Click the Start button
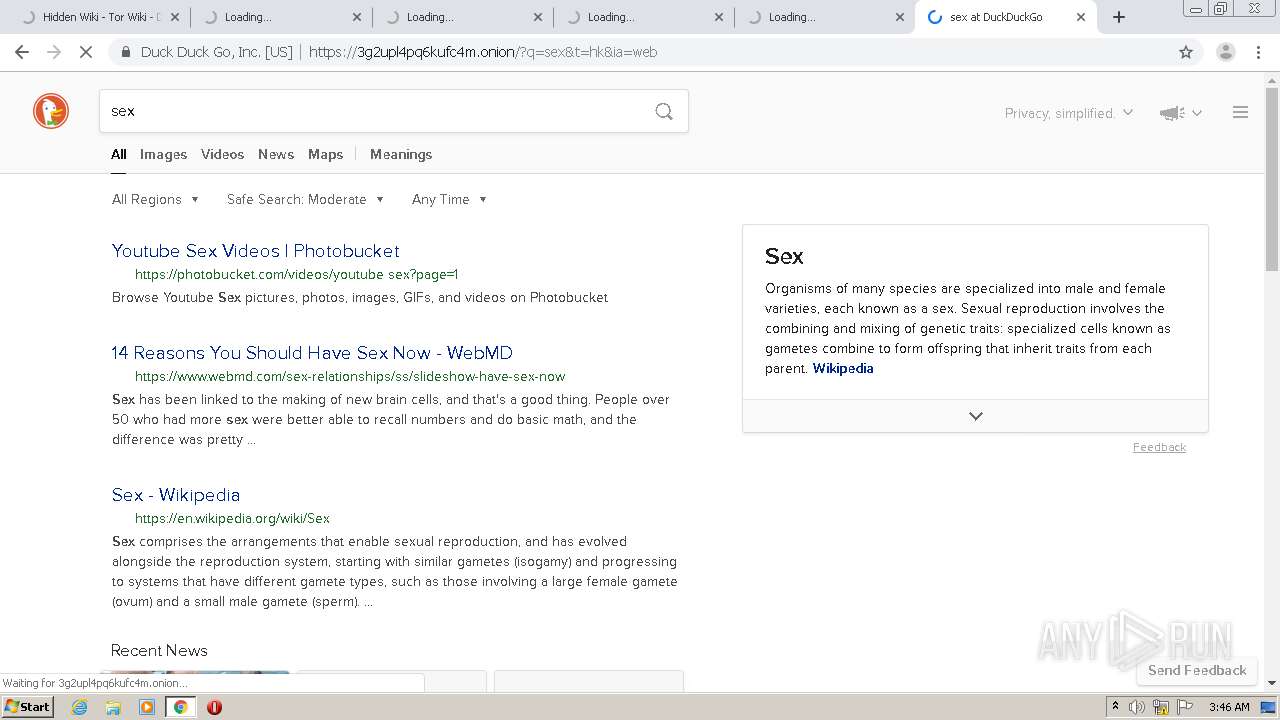The height and width of the screenshot is (720, 1280). (27, 707)
